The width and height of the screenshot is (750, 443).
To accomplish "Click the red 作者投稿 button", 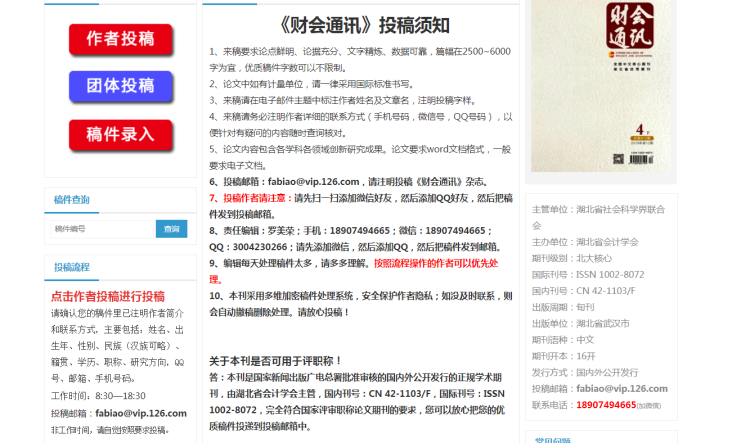I will [121, 39].
